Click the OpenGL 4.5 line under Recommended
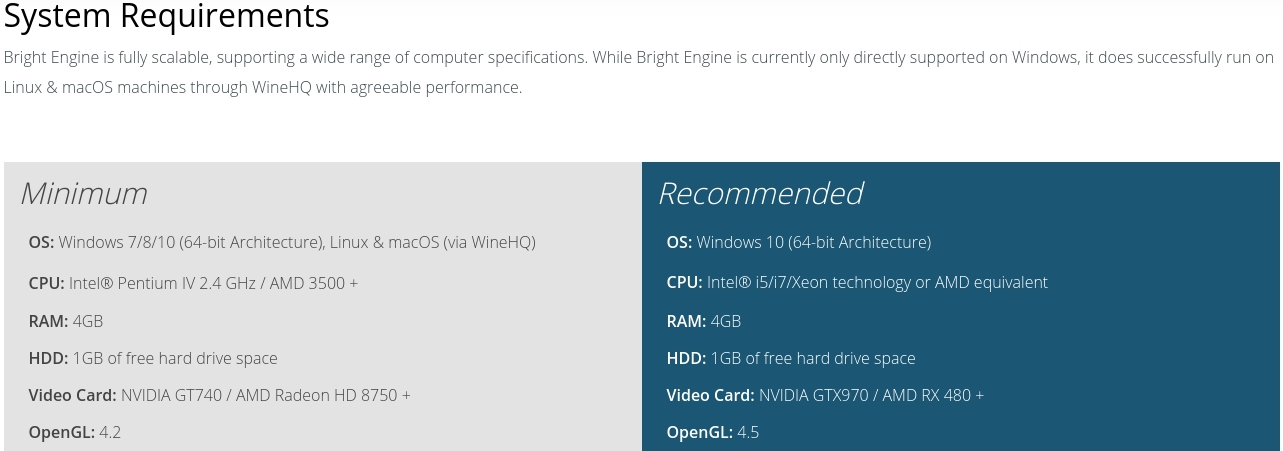The image size is (1283, 451). tap(713, 432)
